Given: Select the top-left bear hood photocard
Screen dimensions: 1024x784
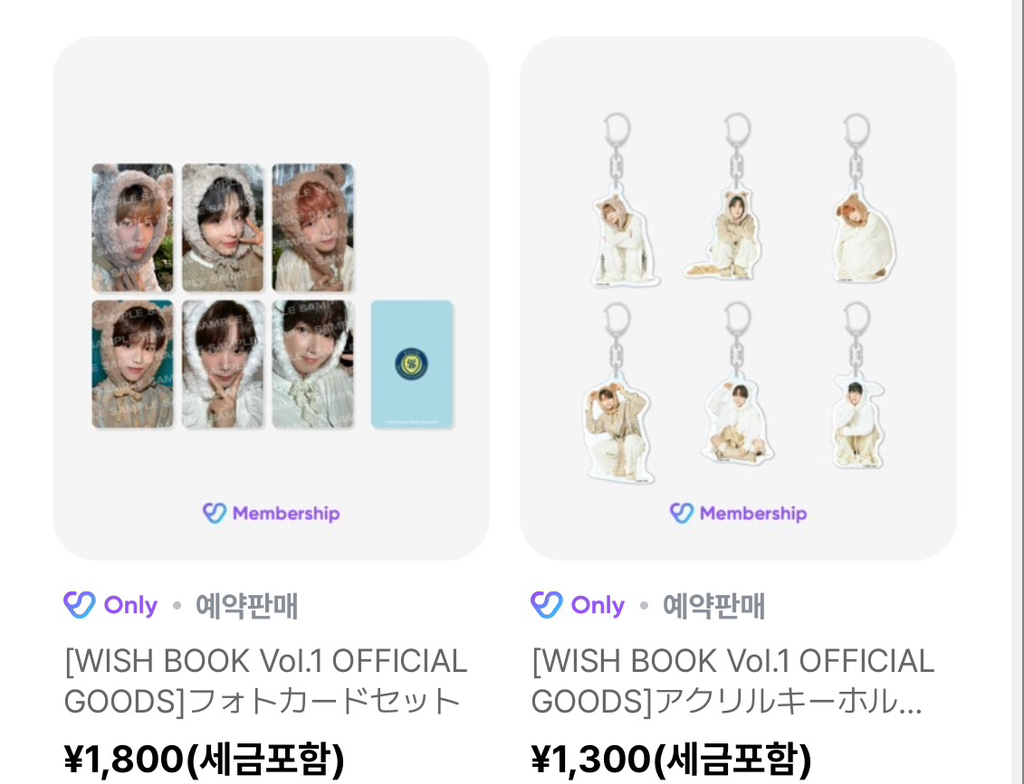Looking at the screenshot, I should (x=133, y=227).
